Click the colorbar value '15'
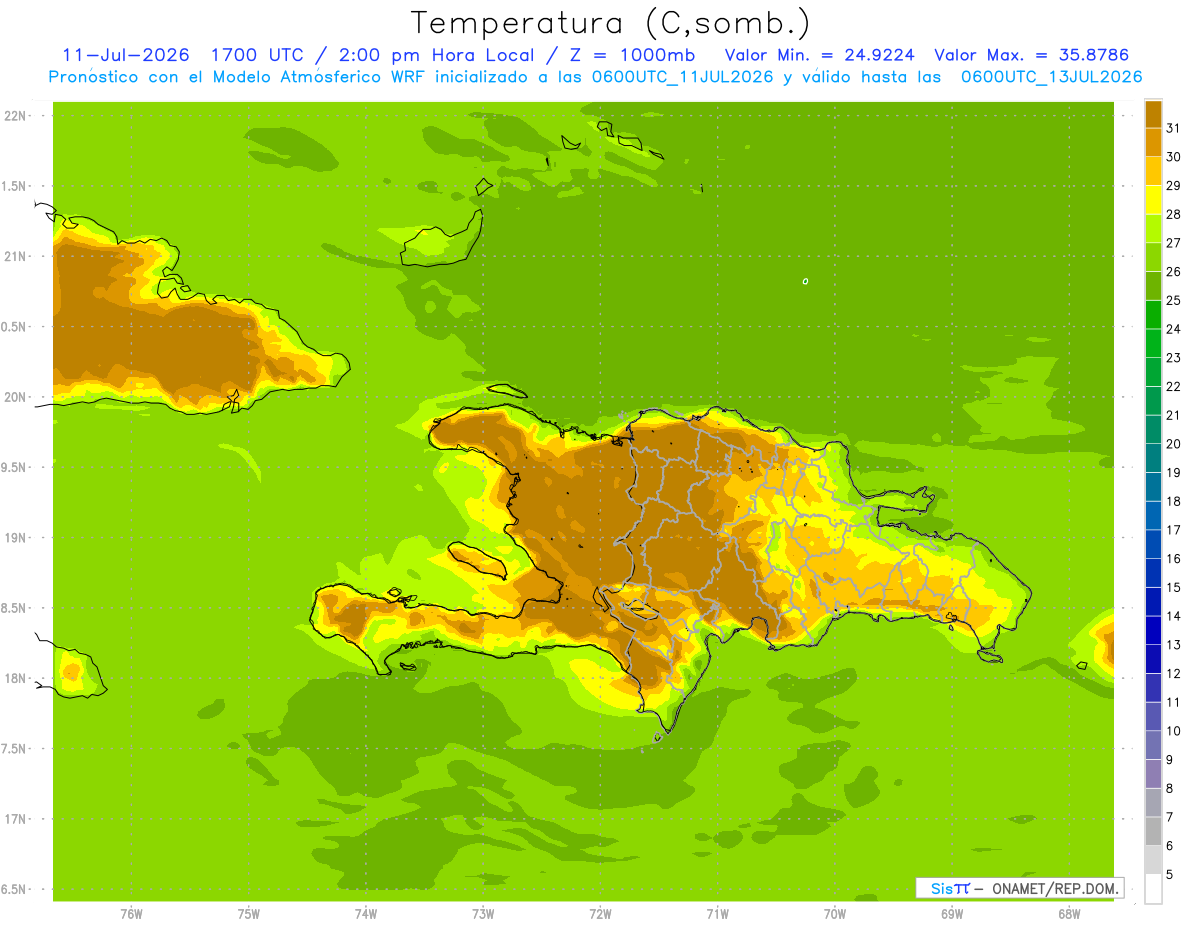This screenshot has width=1200, height=927. 1173,587
